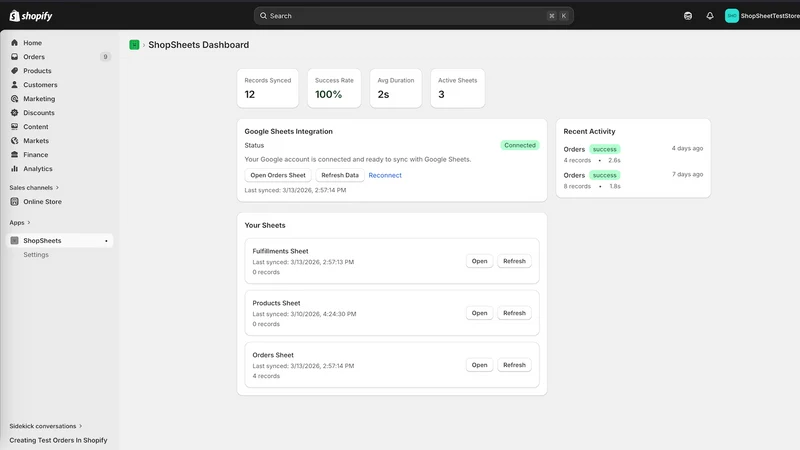Viewport: 800px width, 450px height.
Task: Open Settings under ShopSheets
Action: (x=36, y=255)
